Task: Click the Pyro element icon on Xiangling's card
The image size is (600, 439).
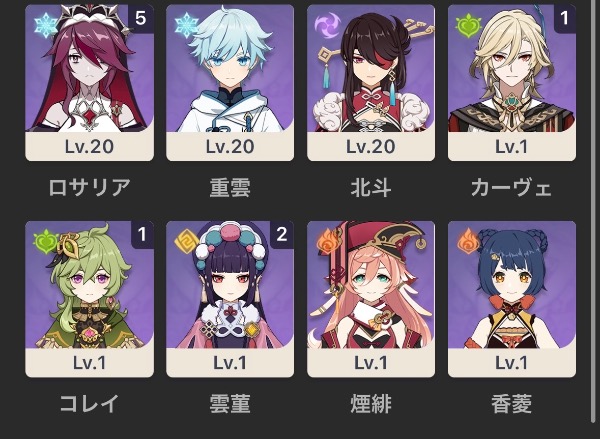Action: (x=469, y=241)
